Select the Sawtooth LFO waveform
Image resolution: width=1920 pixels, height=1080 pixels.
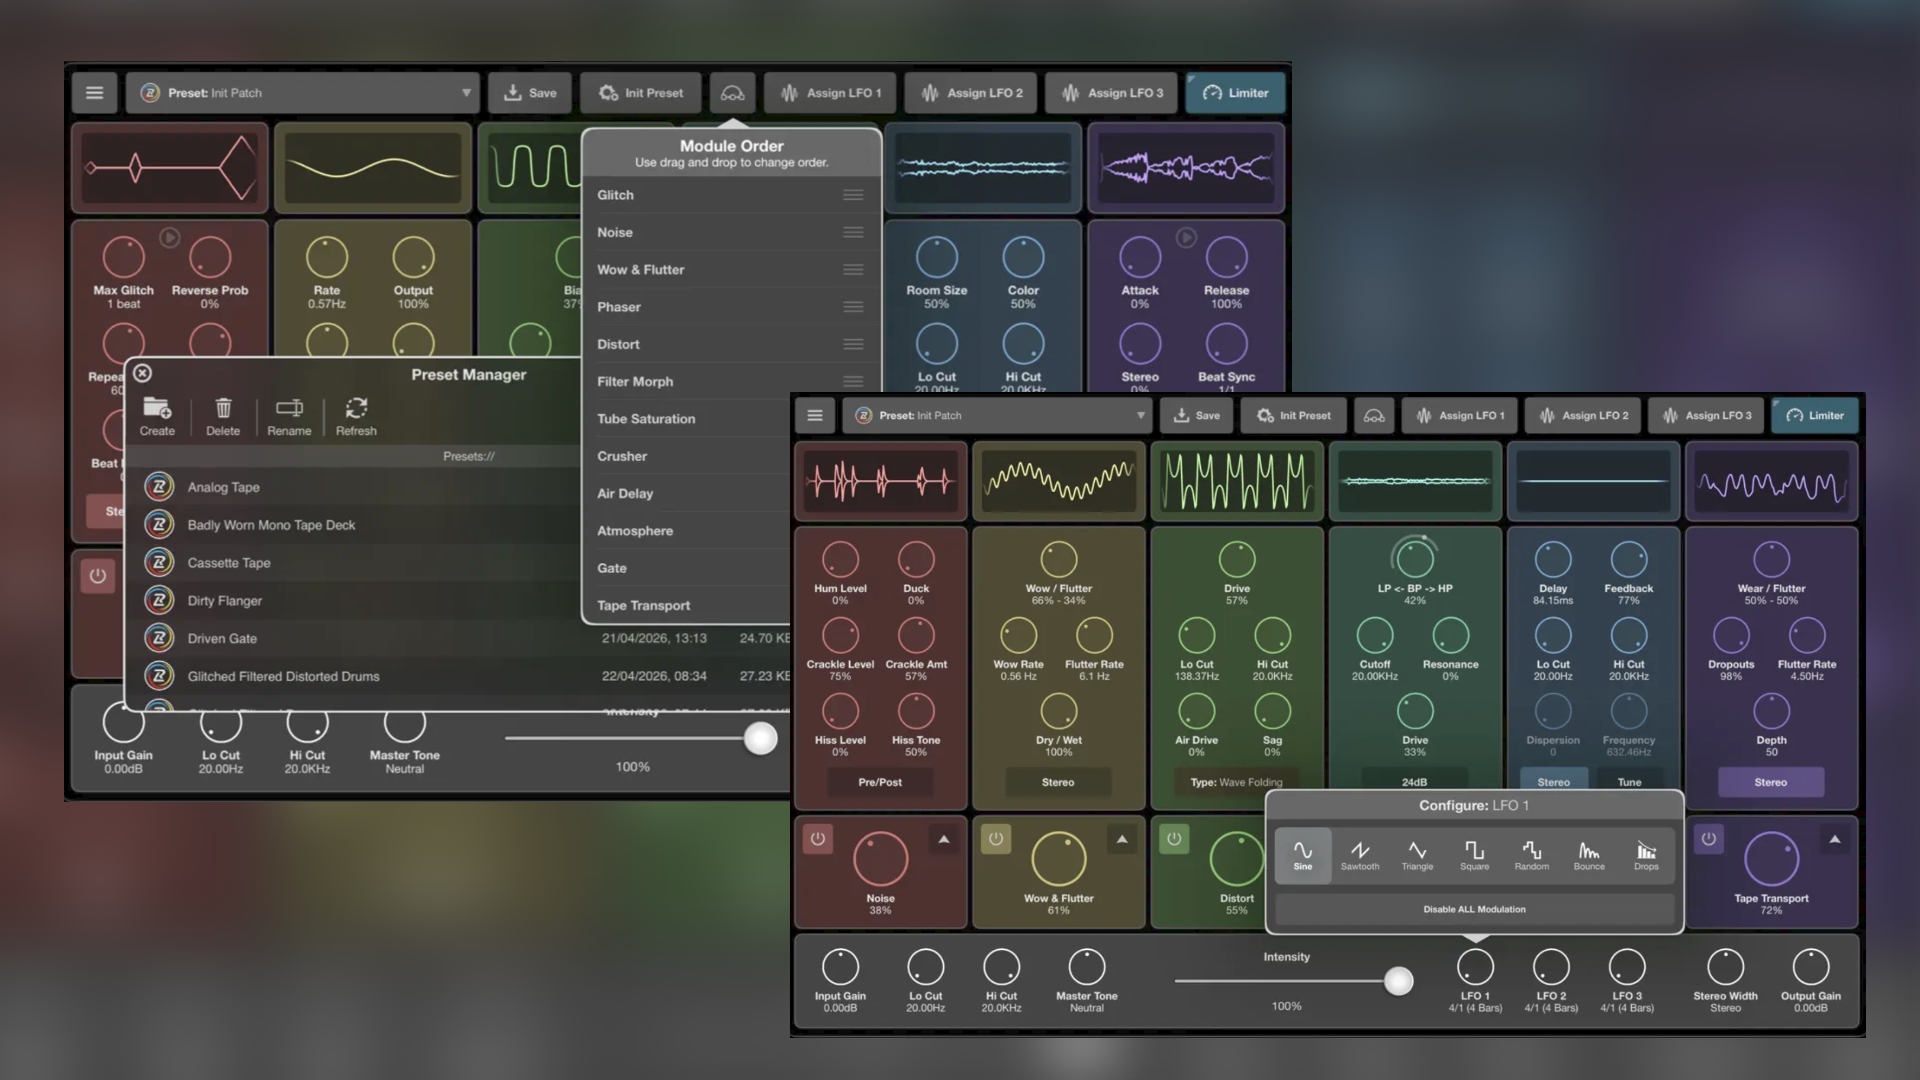1360,855
